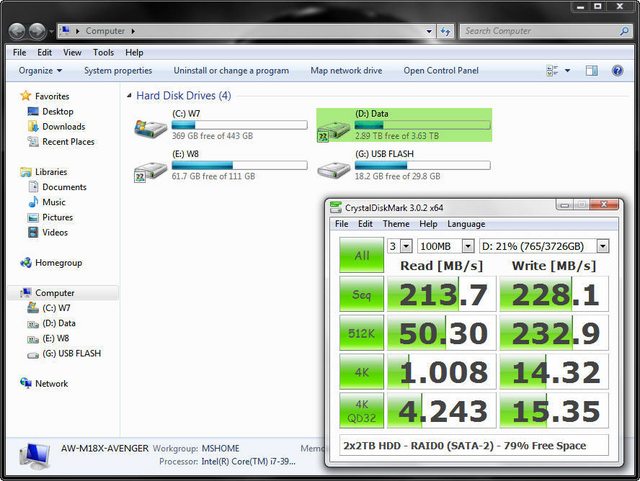The width and height of the screenshot is (640, 481).
Task: Click the blue Explorer help icon
Action: pos(618,71)
